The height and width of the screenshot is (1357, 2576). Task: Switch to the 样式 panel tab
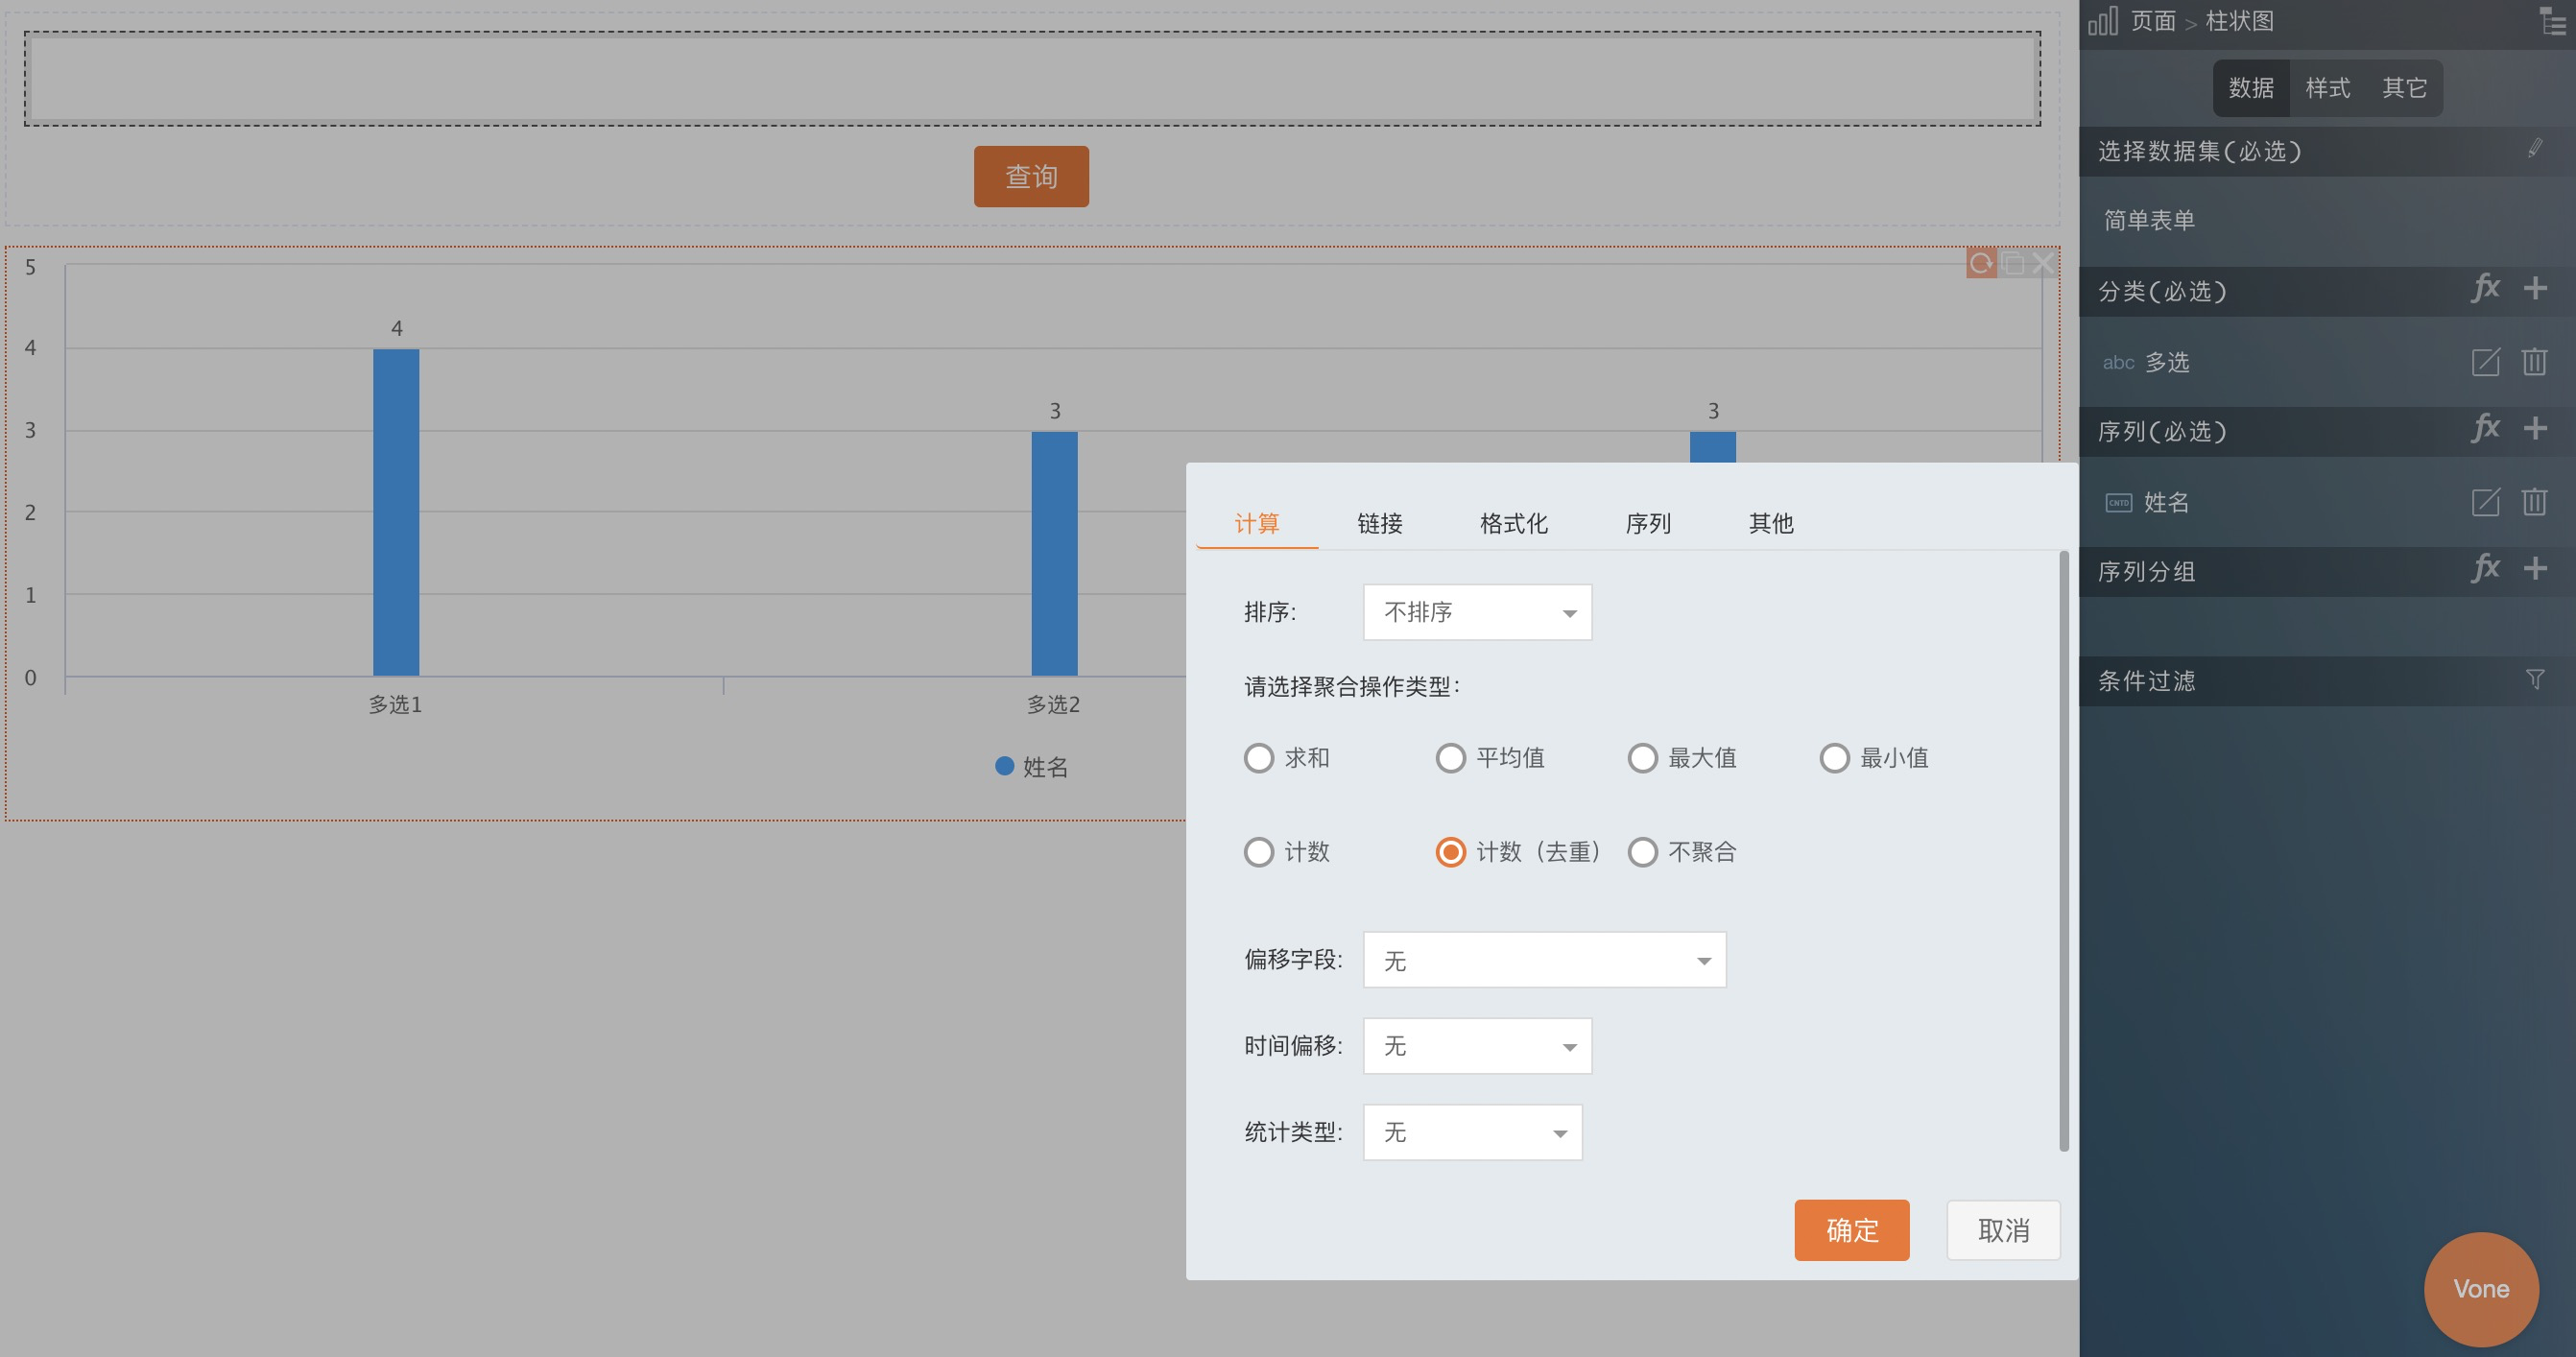2327,88
